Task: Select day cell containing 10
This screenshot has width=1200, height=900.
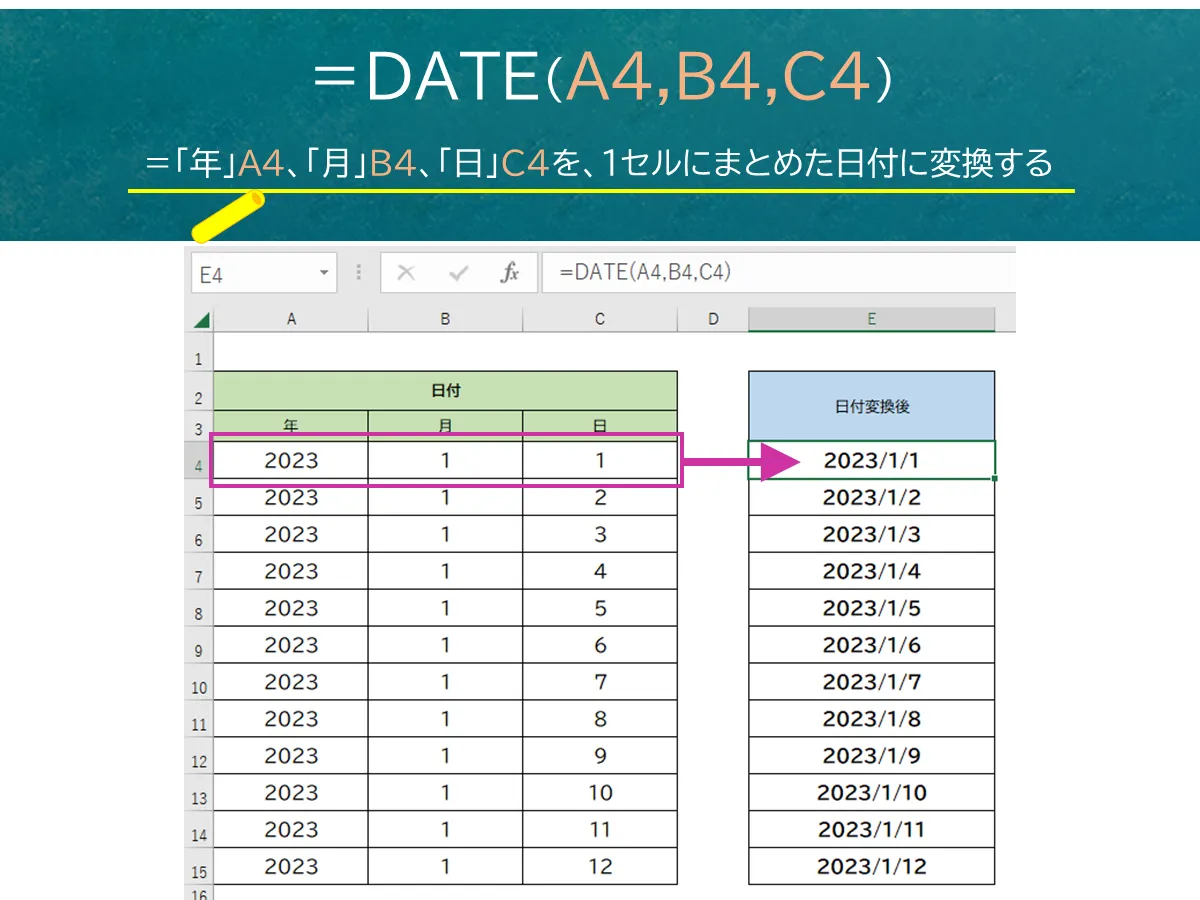Action: [x=600, y=793]
